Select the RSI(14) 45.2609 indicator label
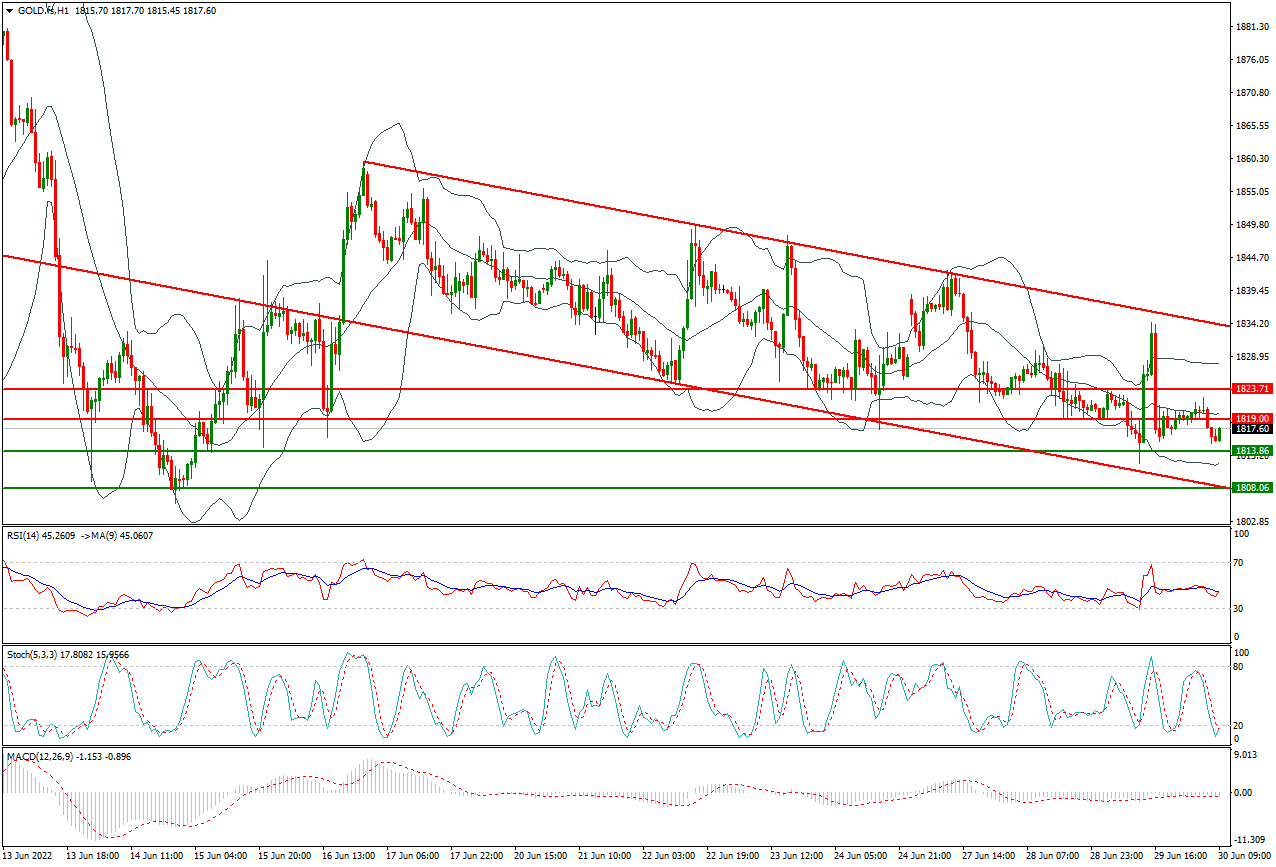Image resolution: width=1276 pixels, height=867 pixels. (41, 536)
